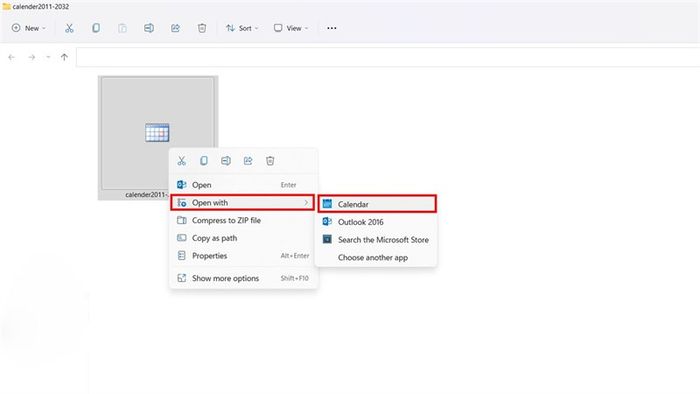
Task: Click the Delete trash icon in the top toolbar
Action: [x=202, y=28]
